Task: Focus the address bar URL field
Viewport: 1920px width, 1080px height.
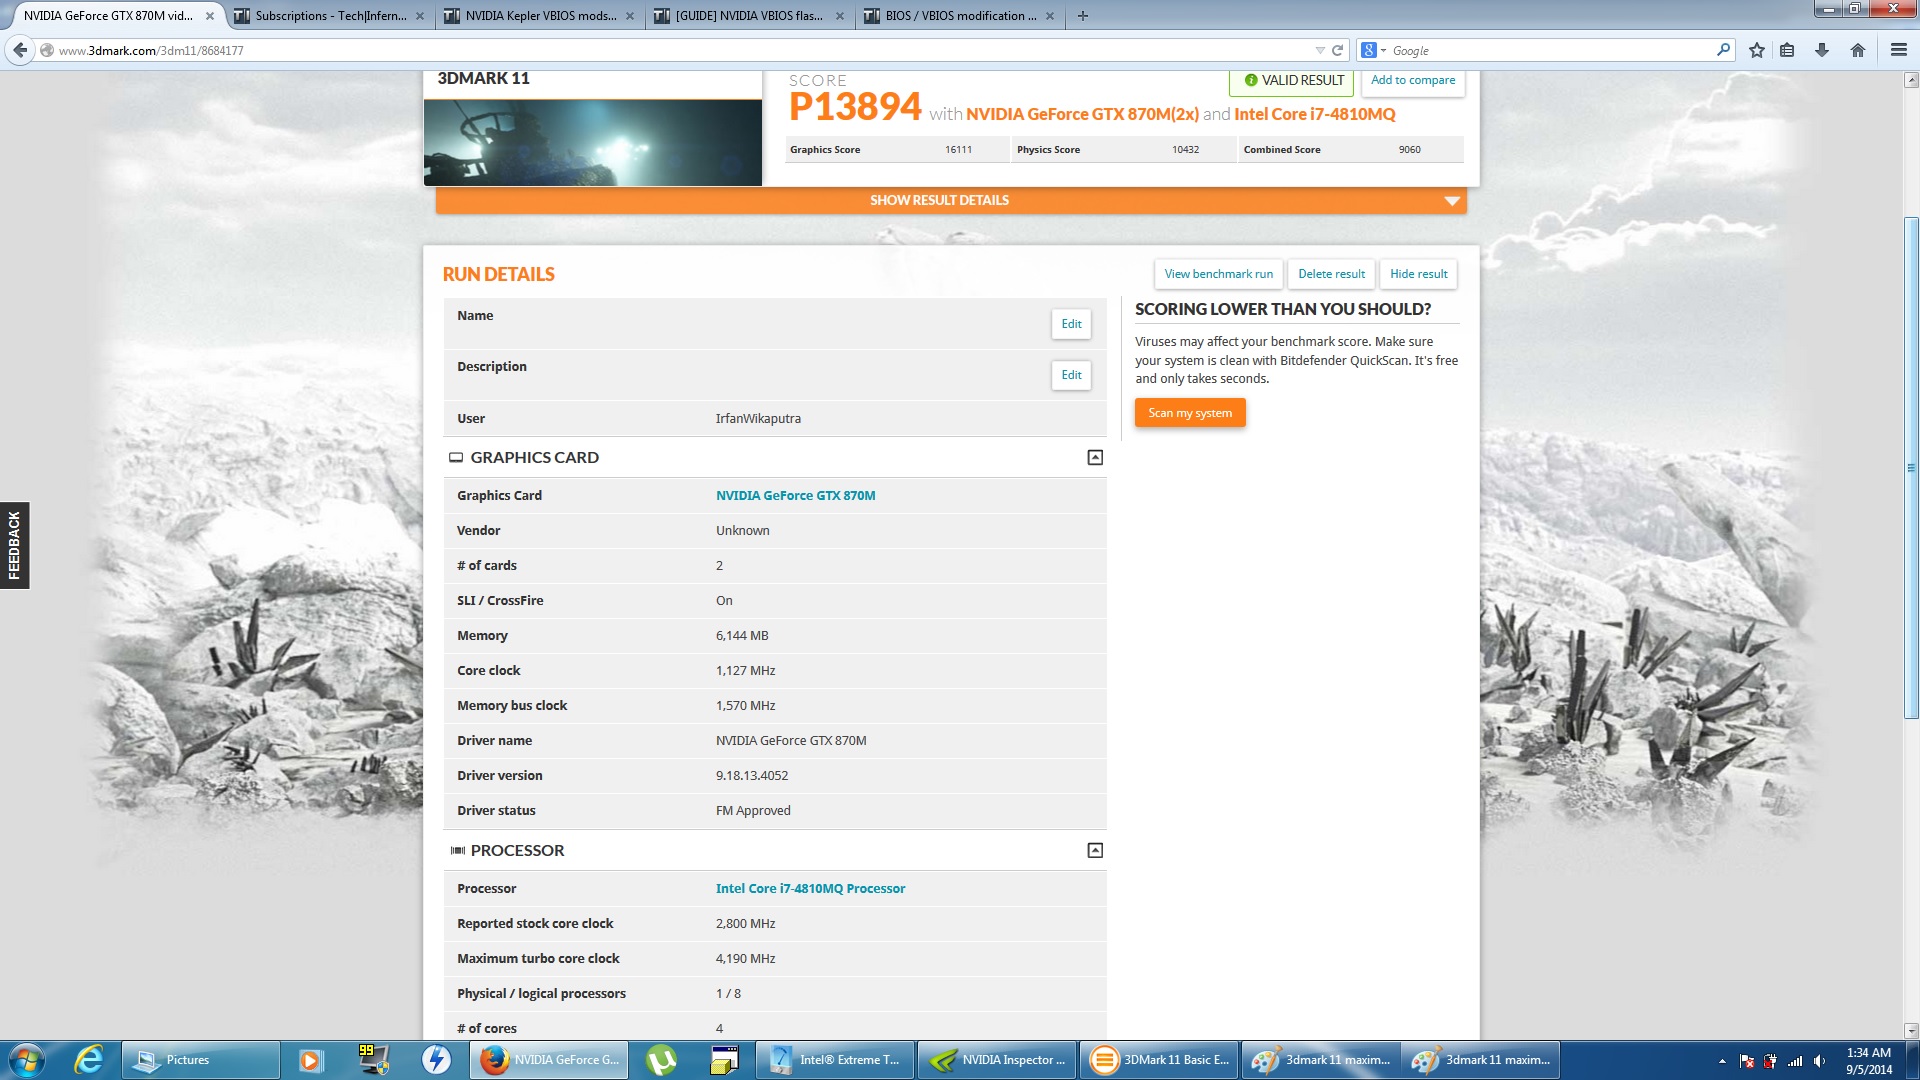Action: [680, 50]
